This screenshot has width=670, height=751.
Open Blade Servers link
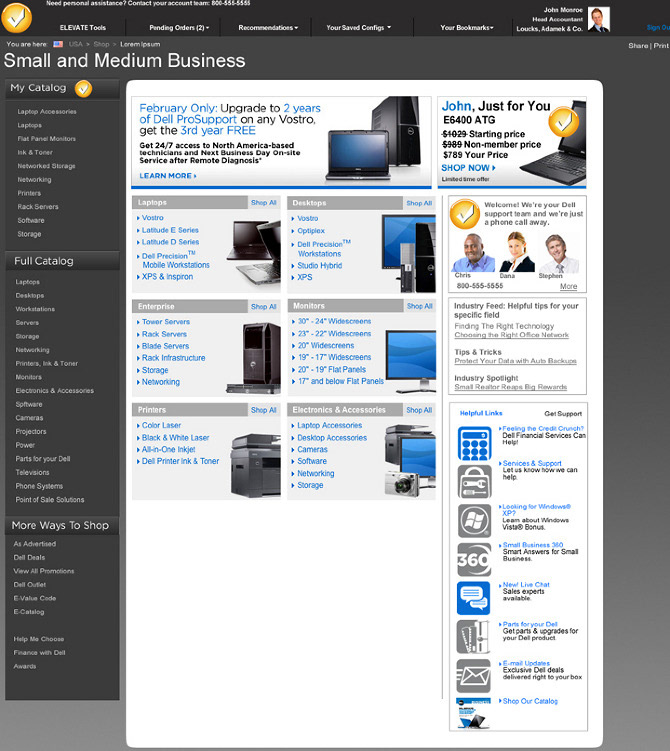tap(165, 346)
